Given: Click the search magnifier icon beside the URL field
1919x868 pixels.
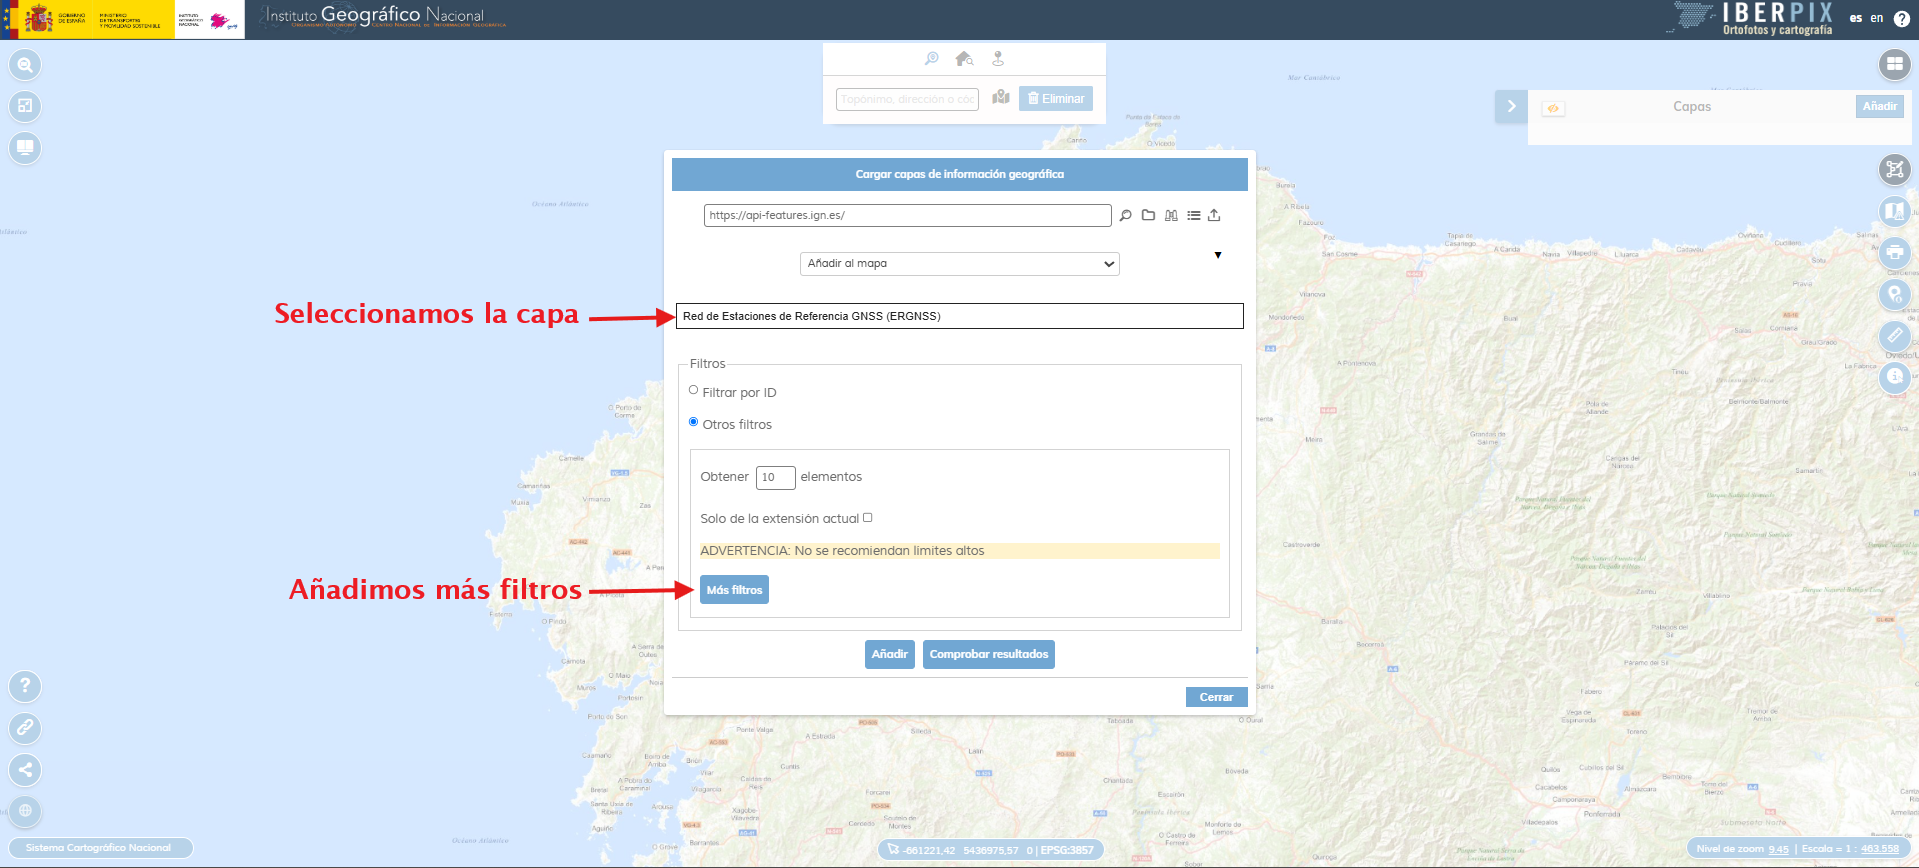Looking at the screenshot, I should coord(1125,215).
